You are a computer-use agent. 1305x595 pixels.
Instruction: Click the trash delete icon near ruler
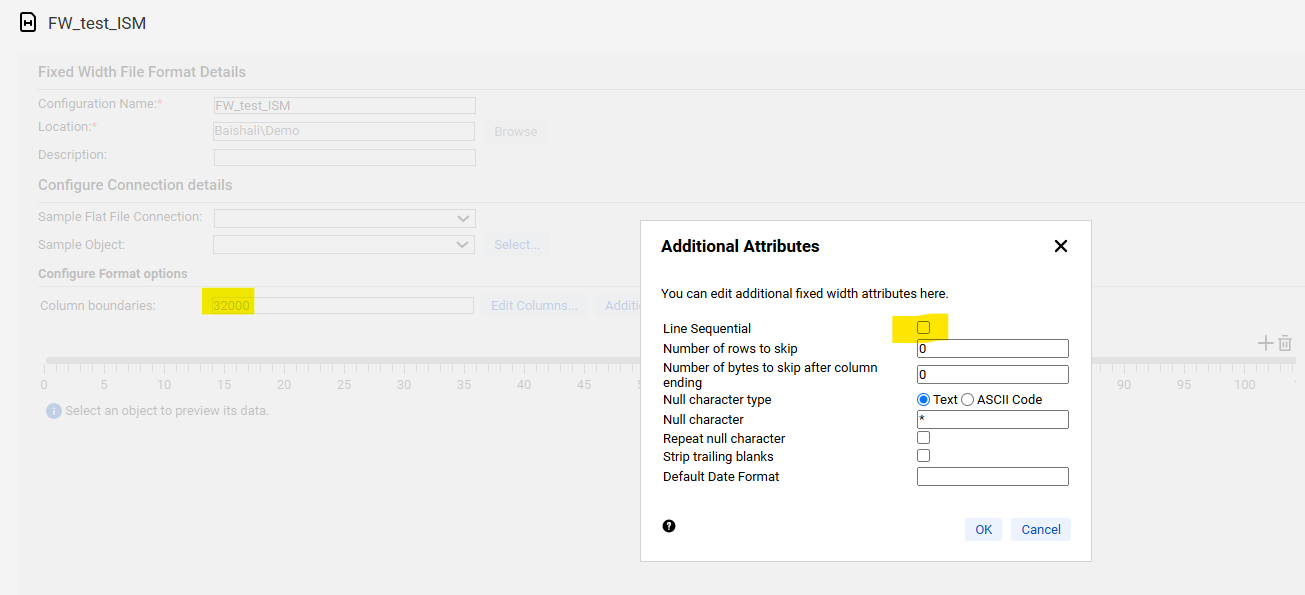(x=1285, y=343)
